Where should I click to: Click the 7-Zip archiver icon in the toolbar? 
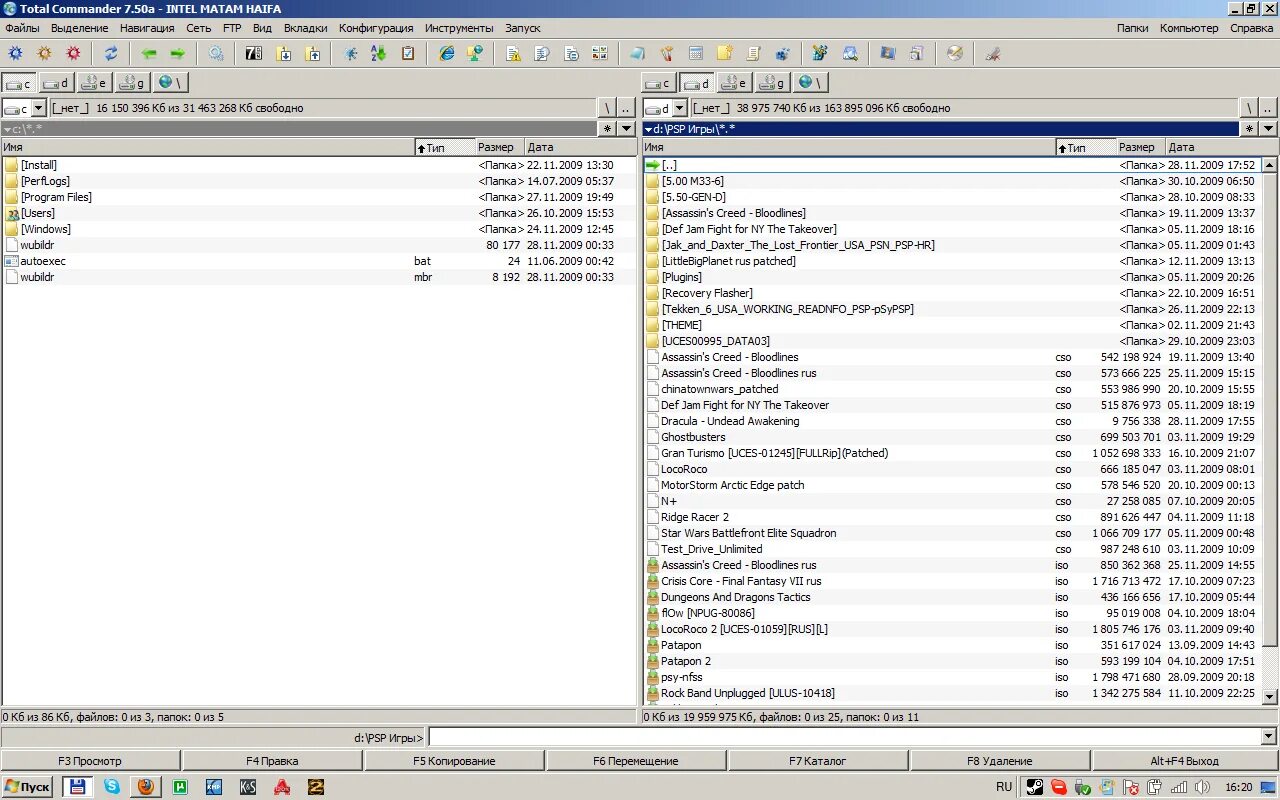pyautogui.click(x=254, y=53)
